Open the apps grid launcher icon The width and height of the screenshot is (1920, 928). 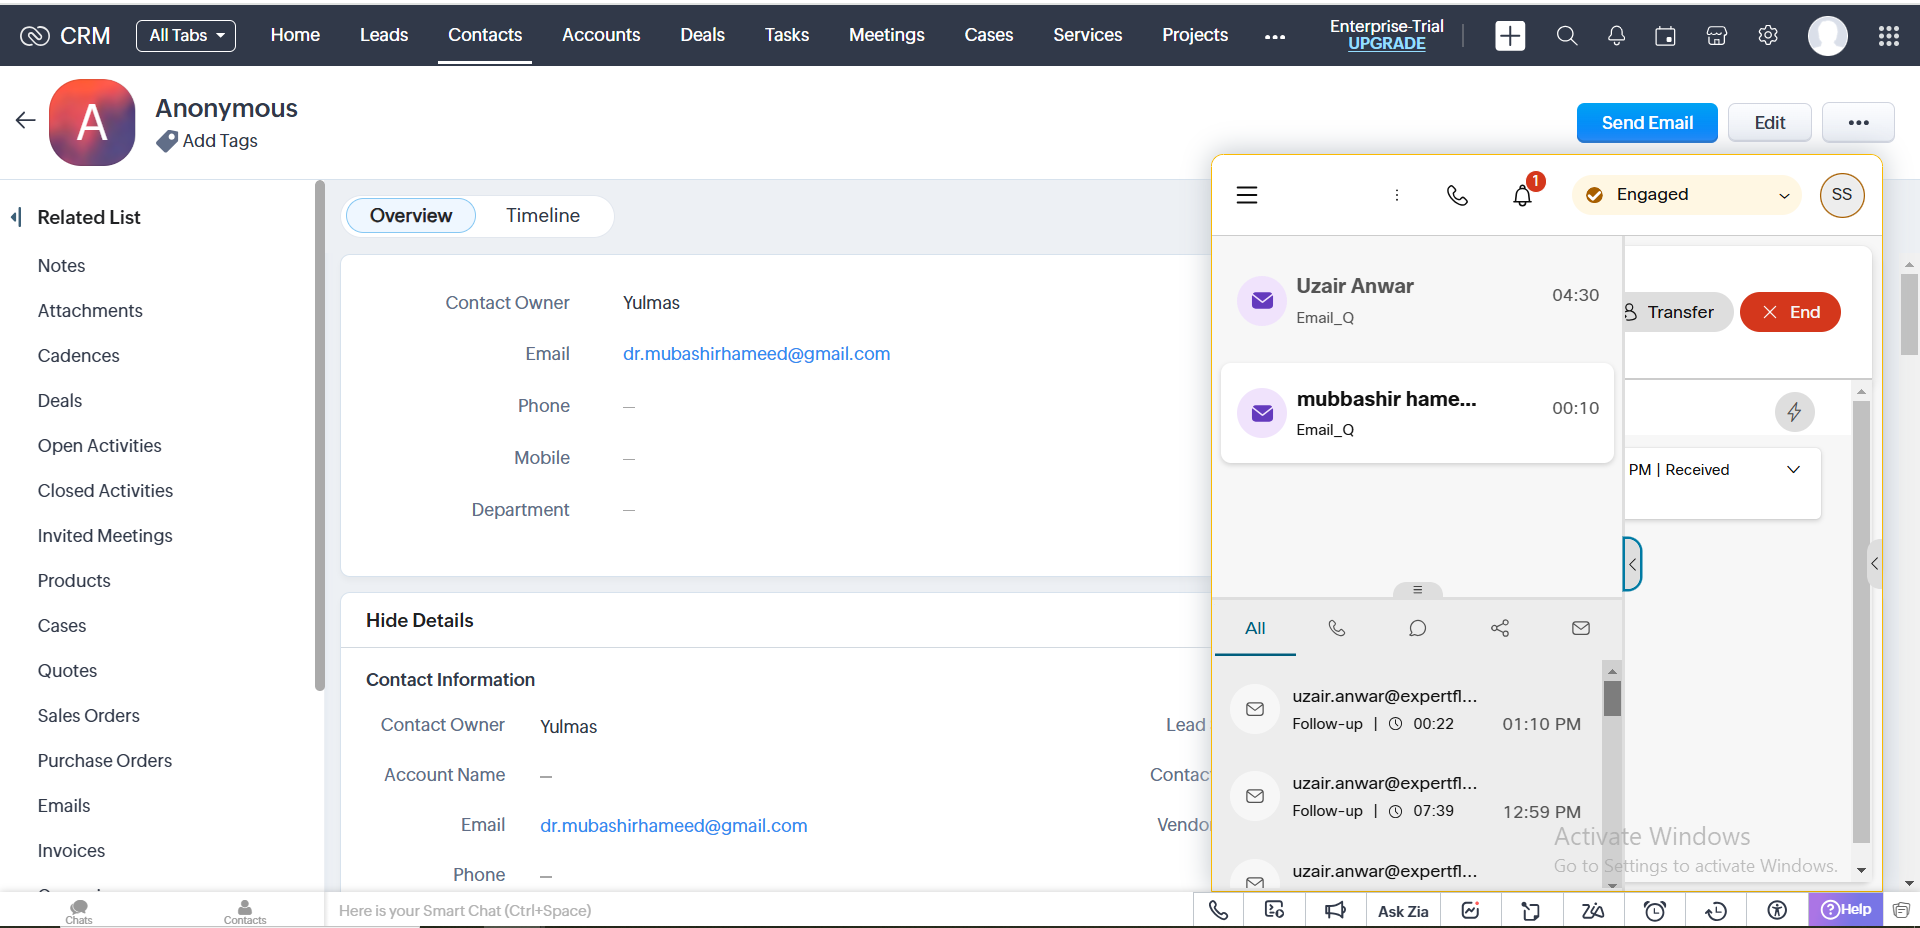[1888, 36]
